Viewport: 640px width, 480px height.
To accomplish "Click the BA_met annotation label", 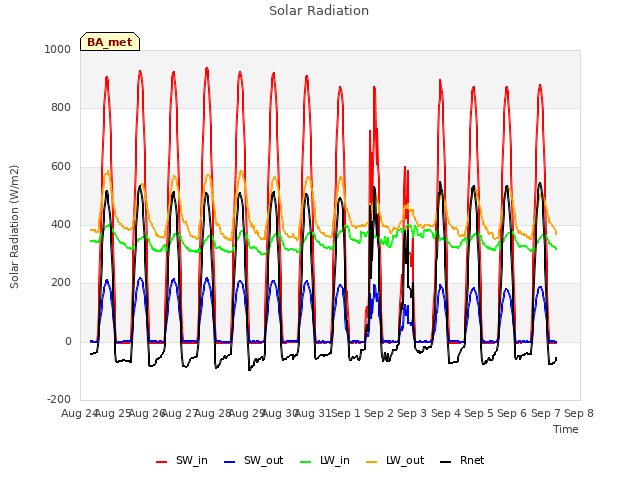I will (x=110, y=42).
